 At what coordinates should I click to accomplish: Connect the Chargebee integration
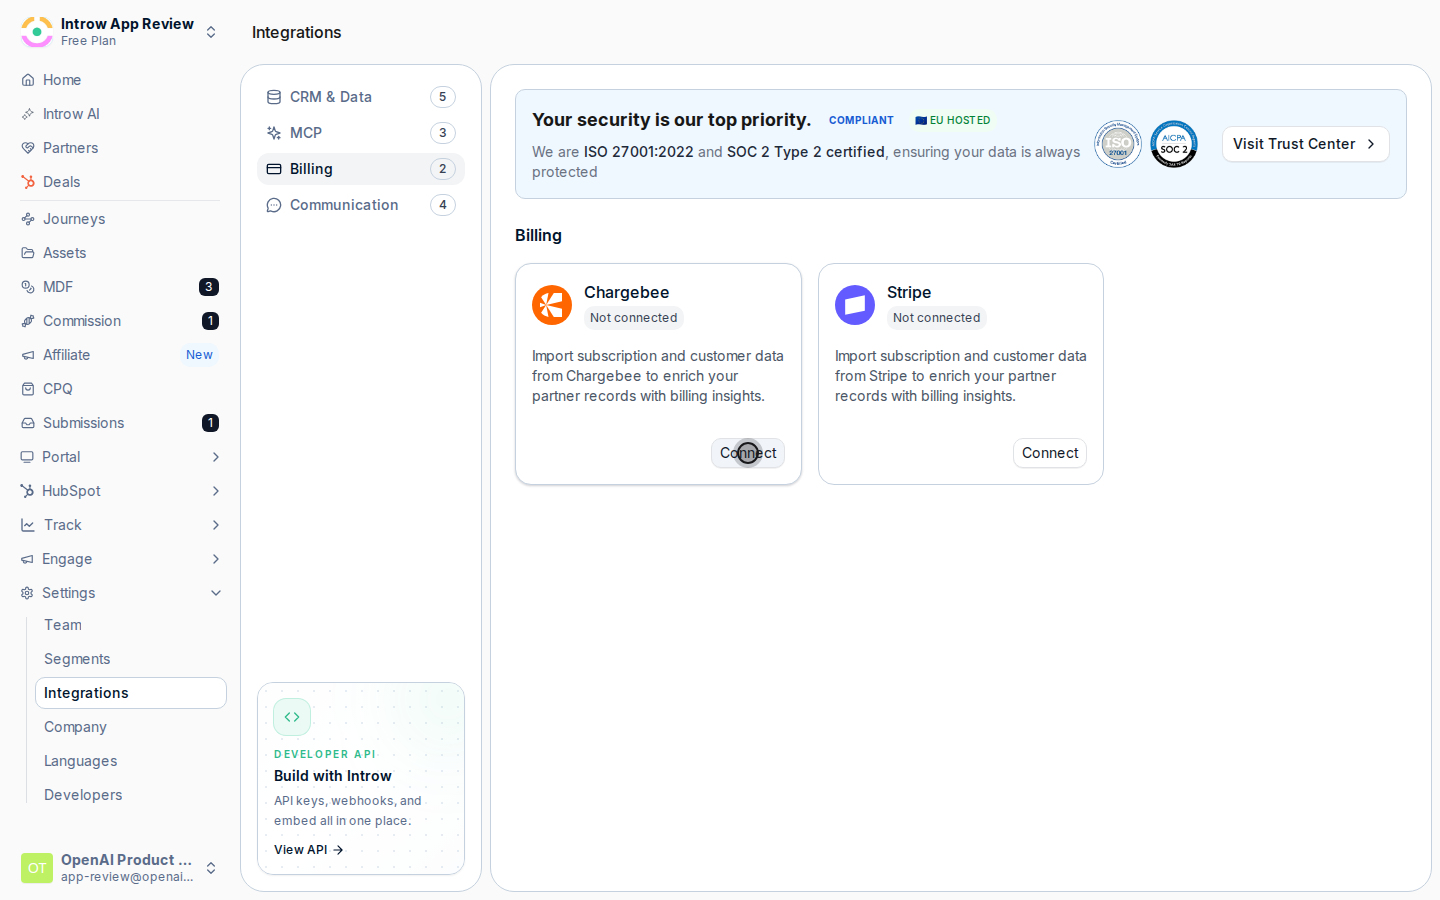748,453
